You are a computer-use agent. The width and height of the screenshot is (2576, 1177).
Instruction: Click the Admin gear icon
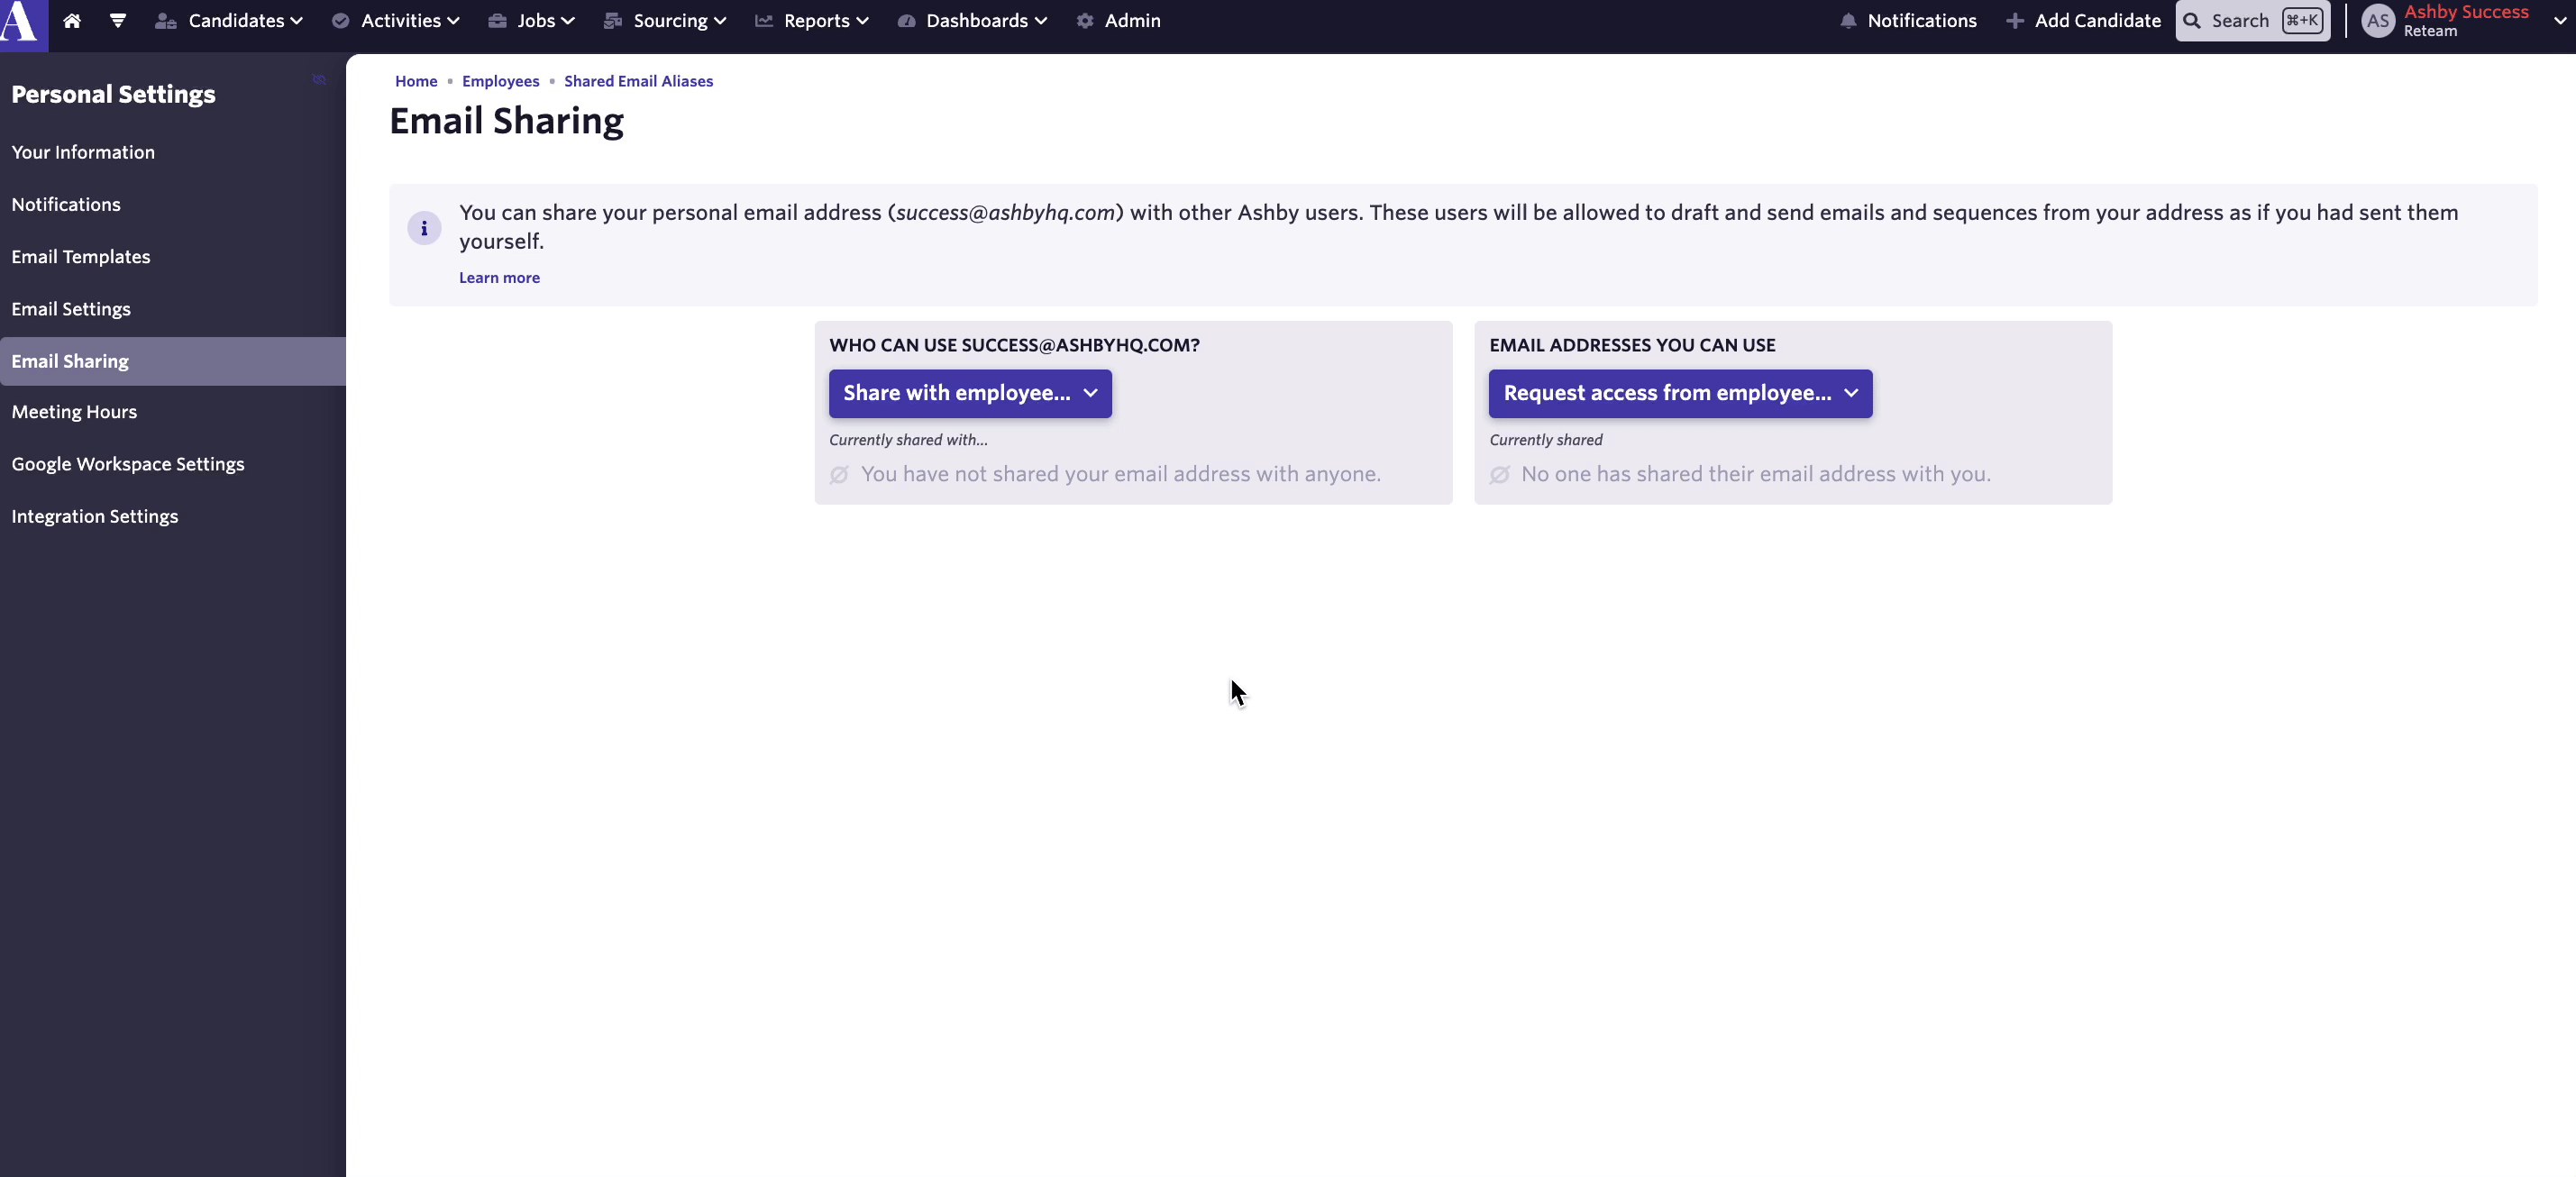[x=1085, y=21]
